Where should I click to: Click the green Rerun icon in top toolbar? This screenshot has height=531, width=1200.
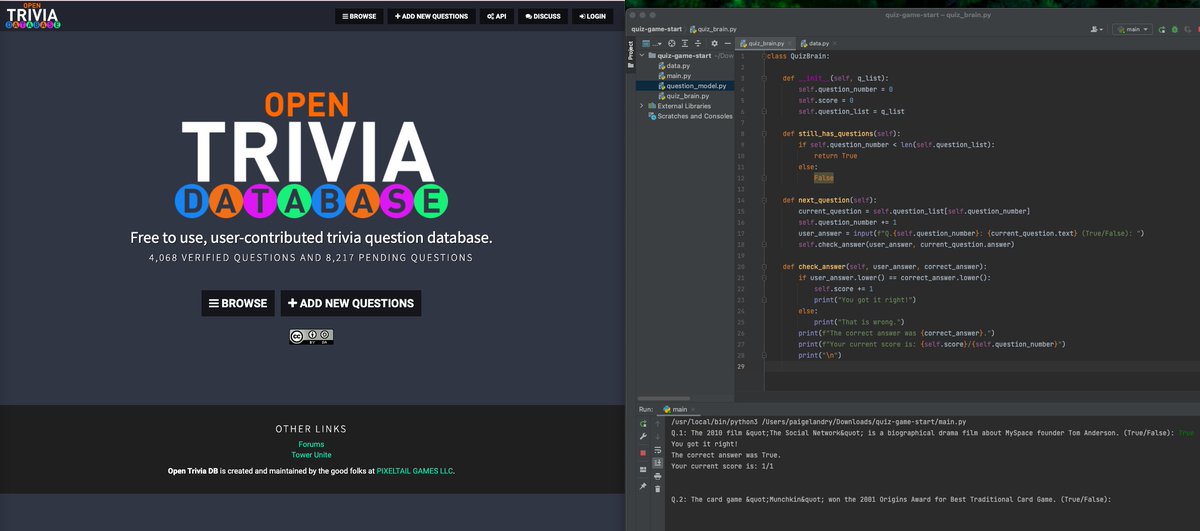coord(1162,29)
